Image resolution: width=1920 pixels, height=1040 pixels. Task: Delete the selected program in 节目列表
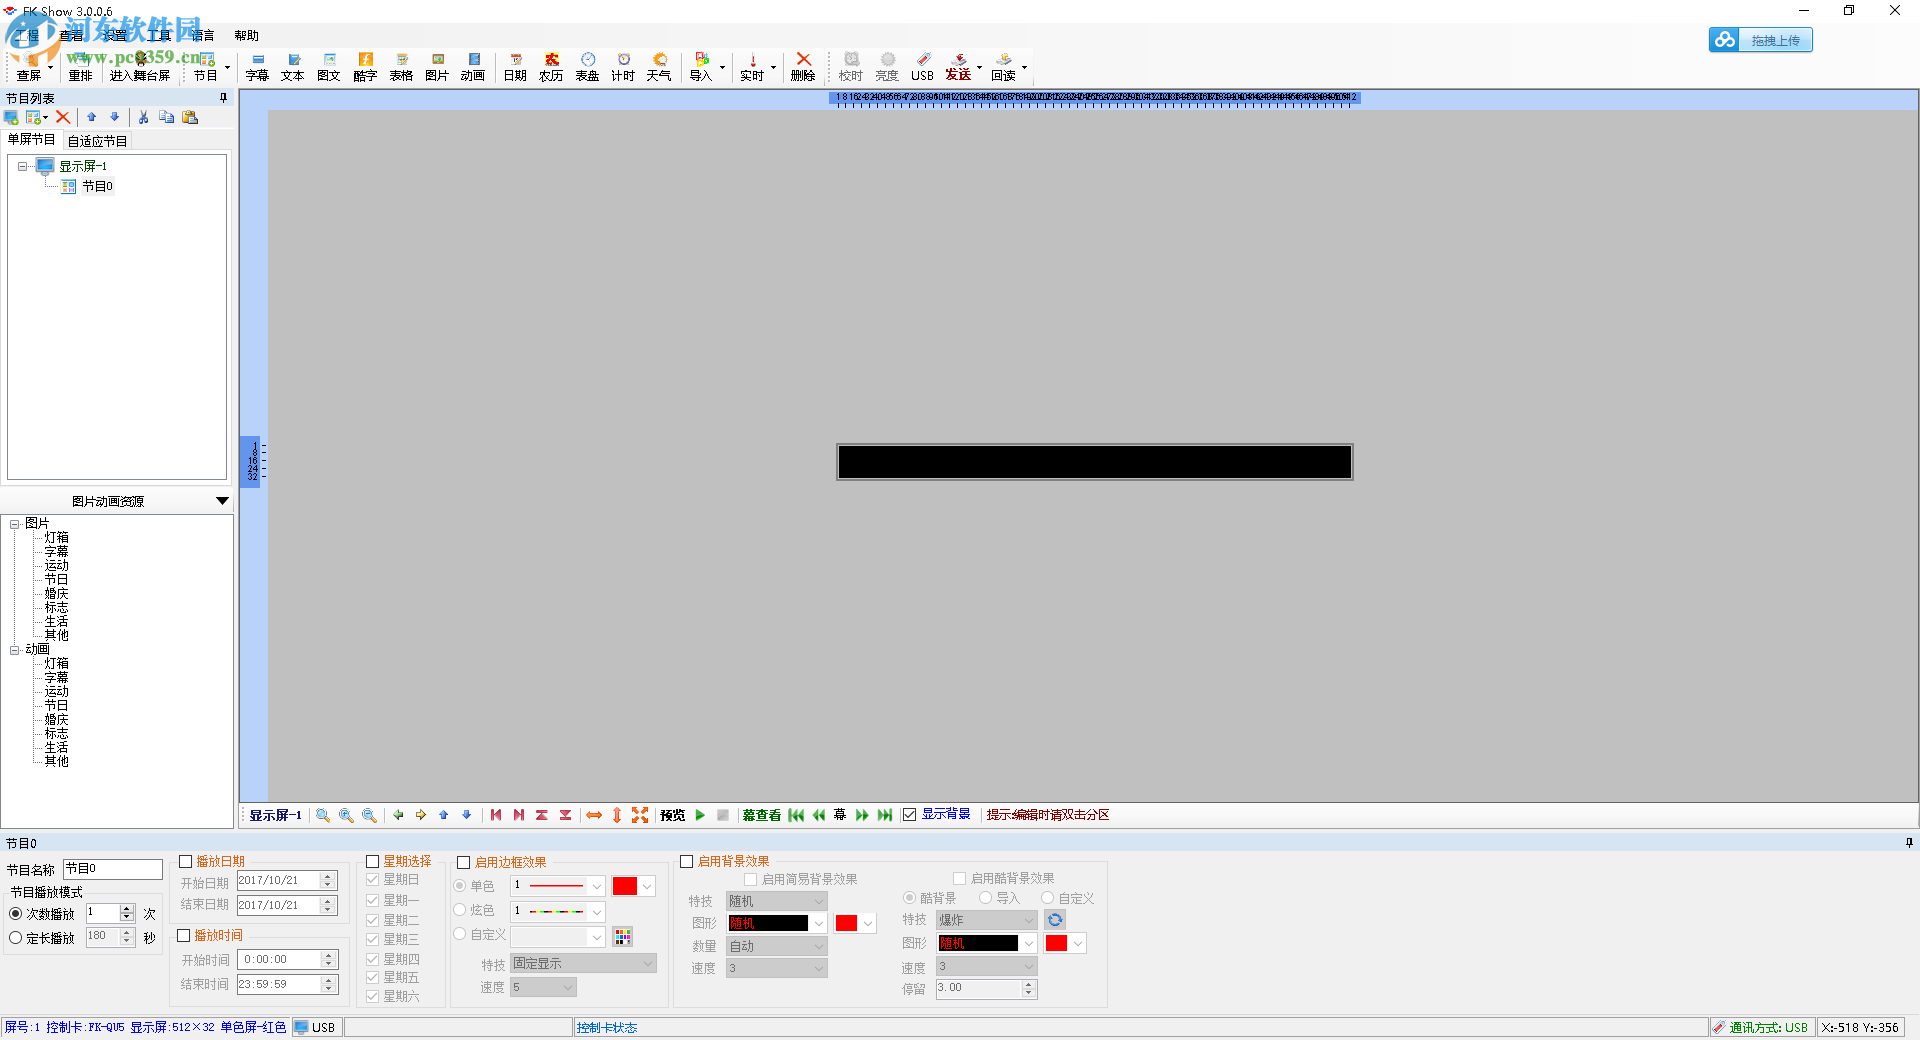click(x=63, y=117)
